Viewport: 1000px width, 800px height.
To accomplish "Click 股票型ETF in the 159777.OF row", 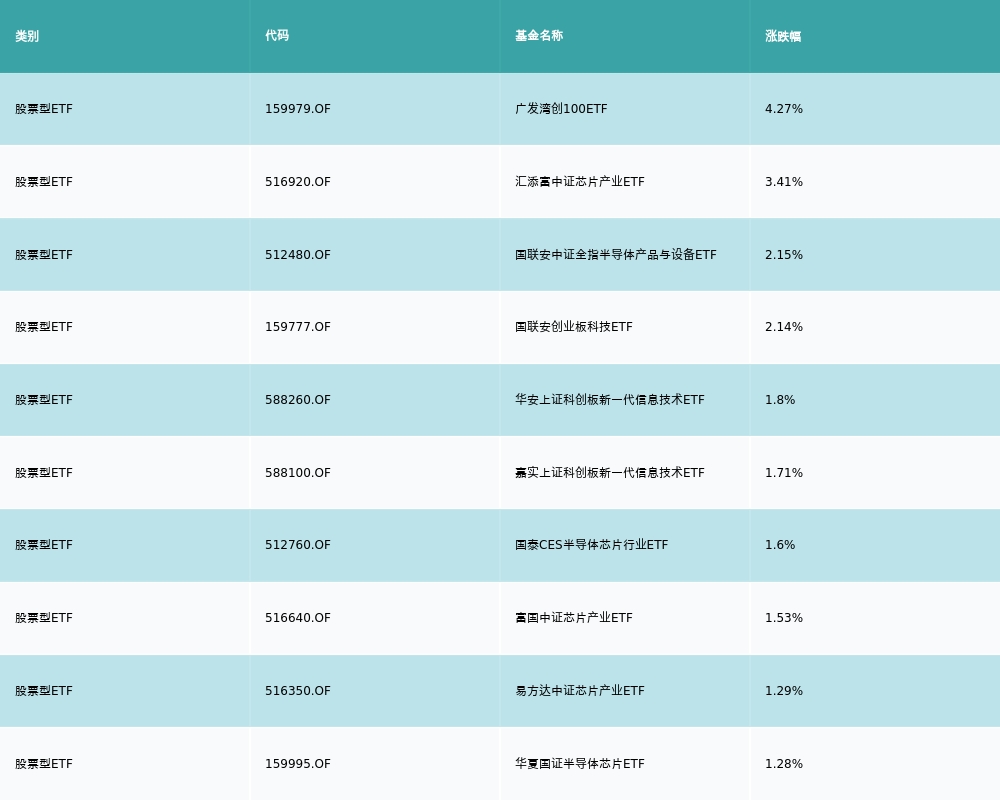I will (x=44, y=327).
